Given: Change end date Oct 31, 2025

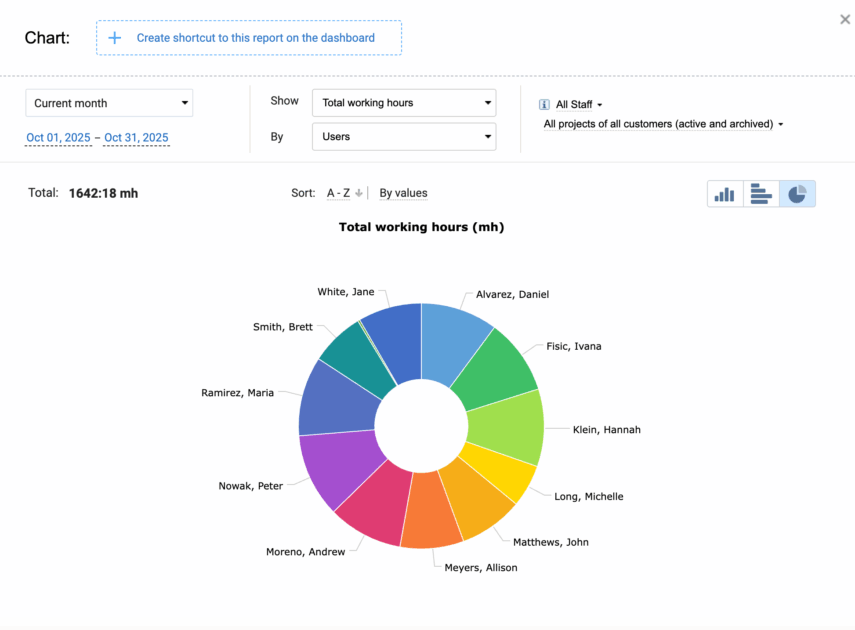Looking at the screenshot, I should click(136, 138).
